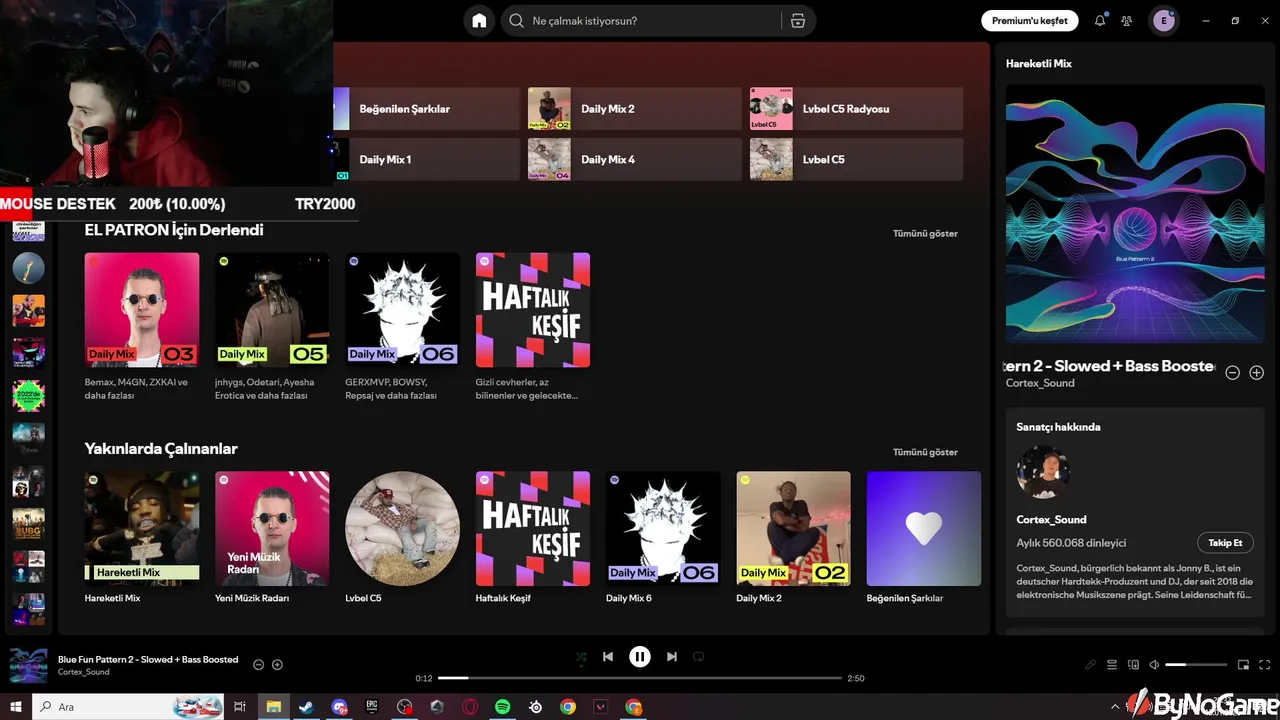Pause the current song
The height and width of the screenshot is (720, 1280).
click(x=640, y=657)
